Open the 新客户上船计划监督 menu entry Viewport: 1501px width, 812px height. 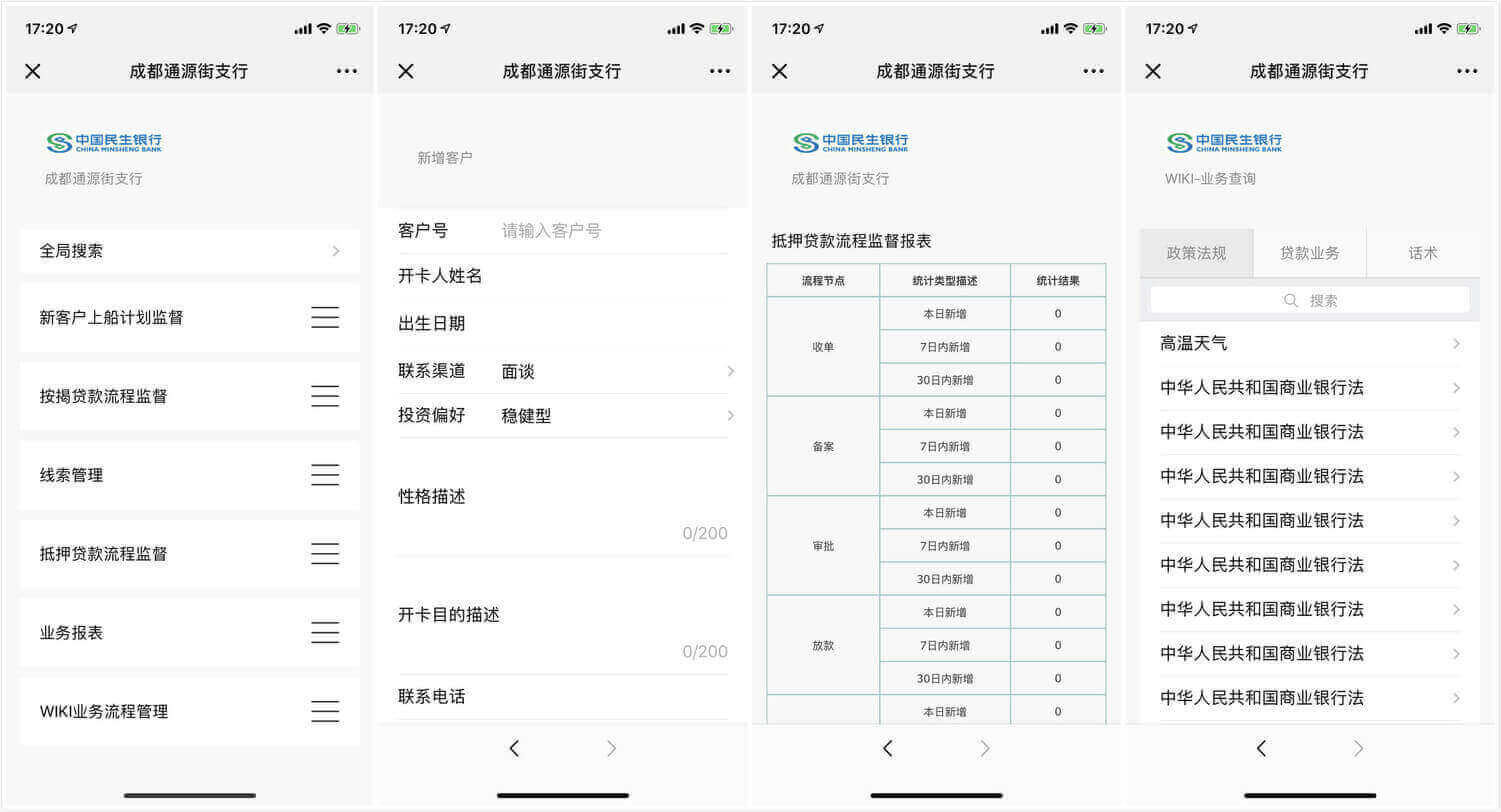pos(112,318)
